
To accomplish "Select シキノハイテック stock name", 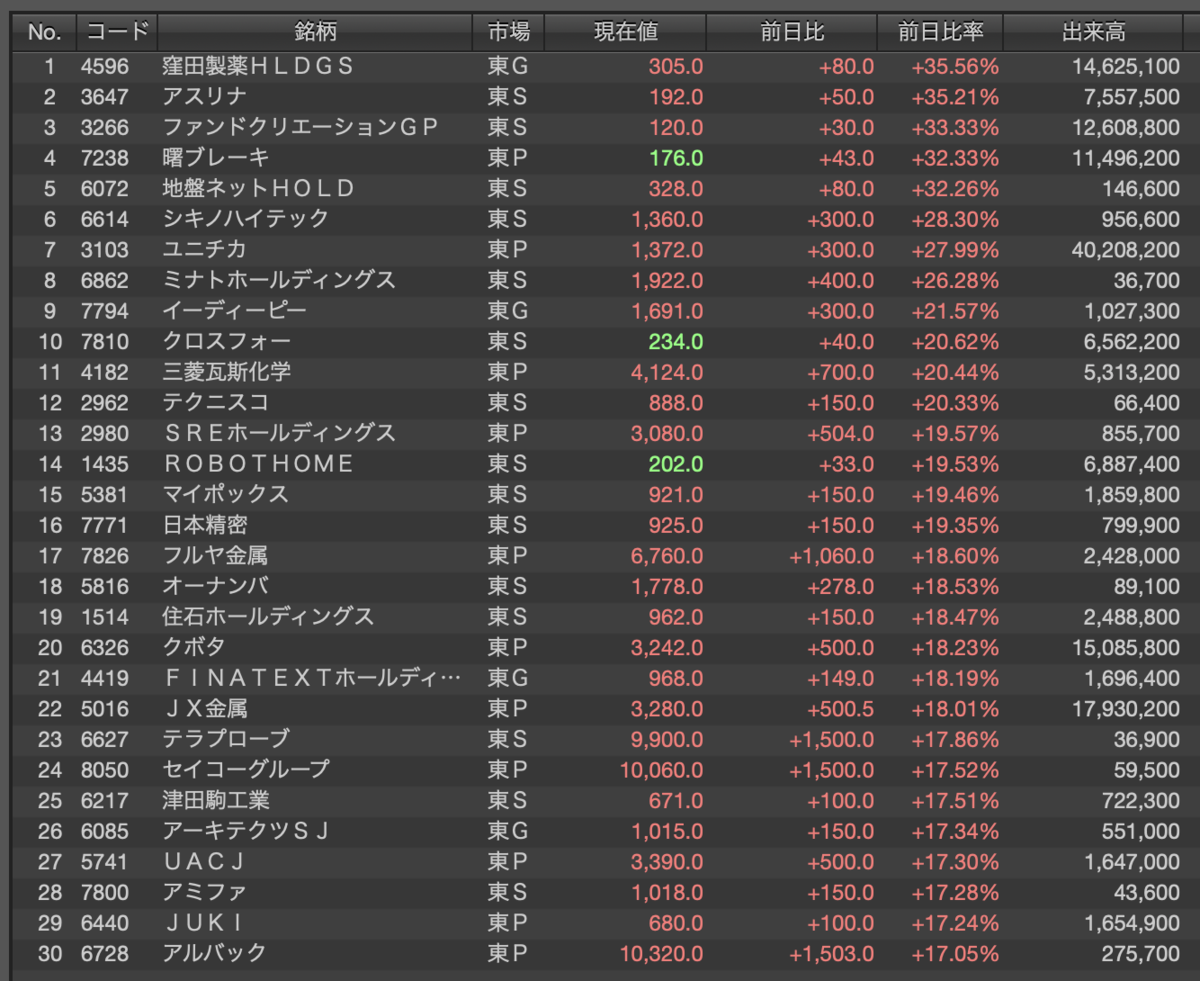I will click(x=246, y=219).
